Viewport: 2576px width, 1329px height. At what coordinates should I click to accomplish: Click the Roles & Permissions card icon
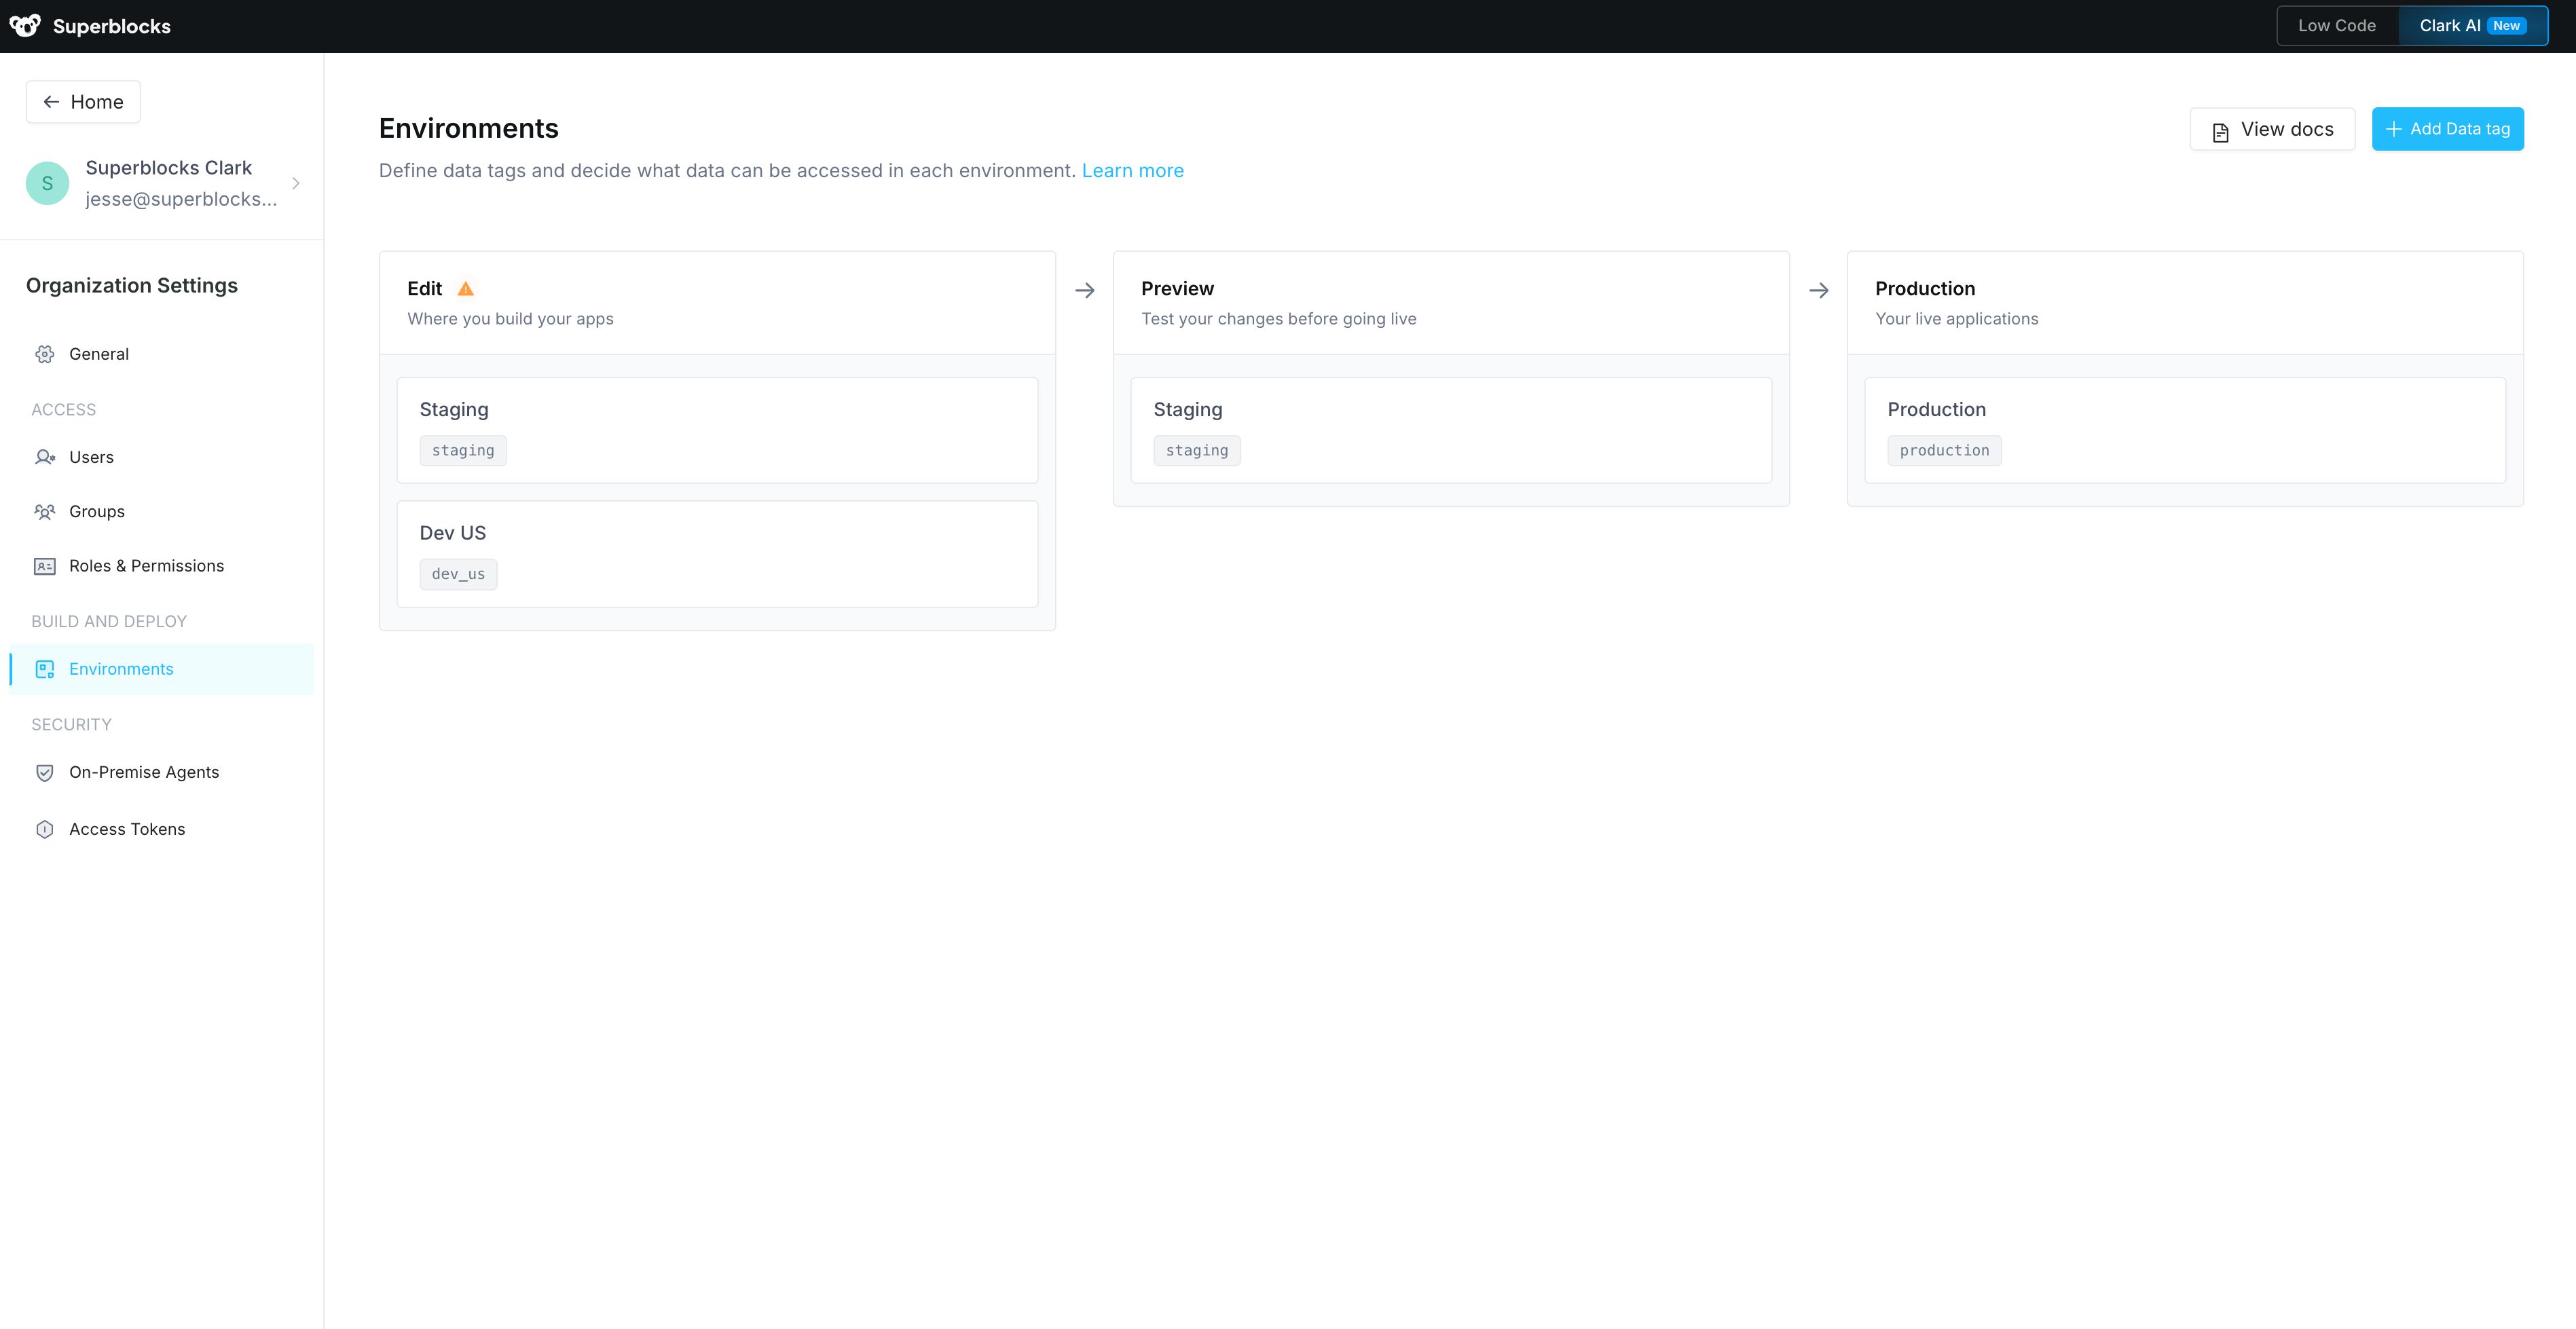tap(45, 566)
